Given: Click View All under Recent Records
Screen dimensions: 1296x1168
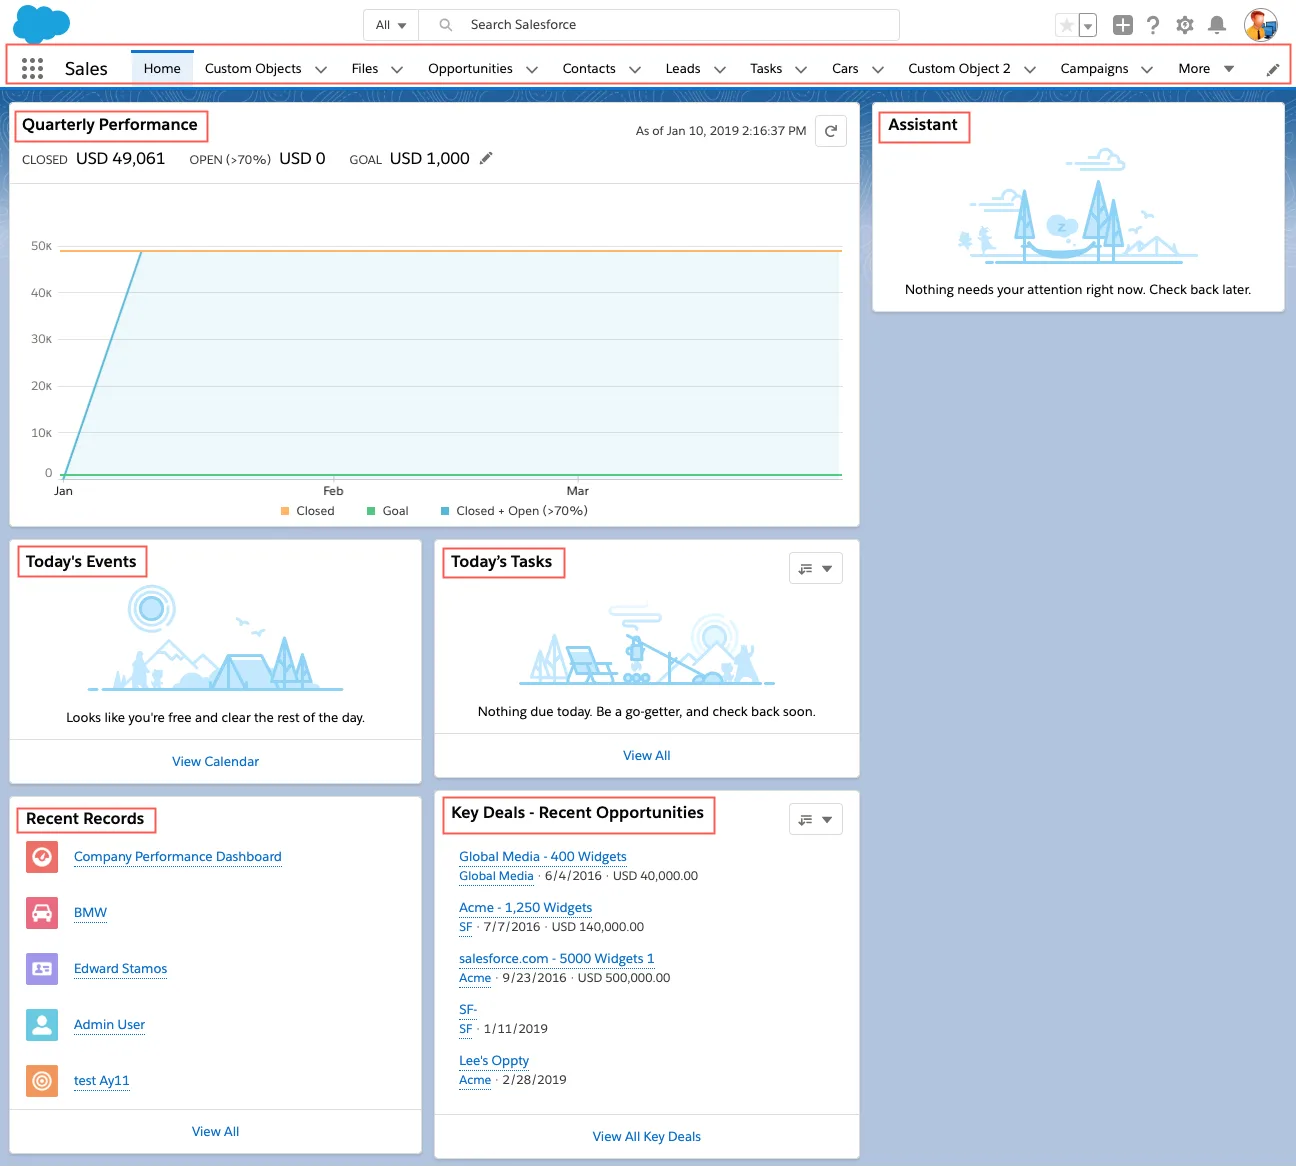Looking at the screenshot, I should [x=215, y=1131].
